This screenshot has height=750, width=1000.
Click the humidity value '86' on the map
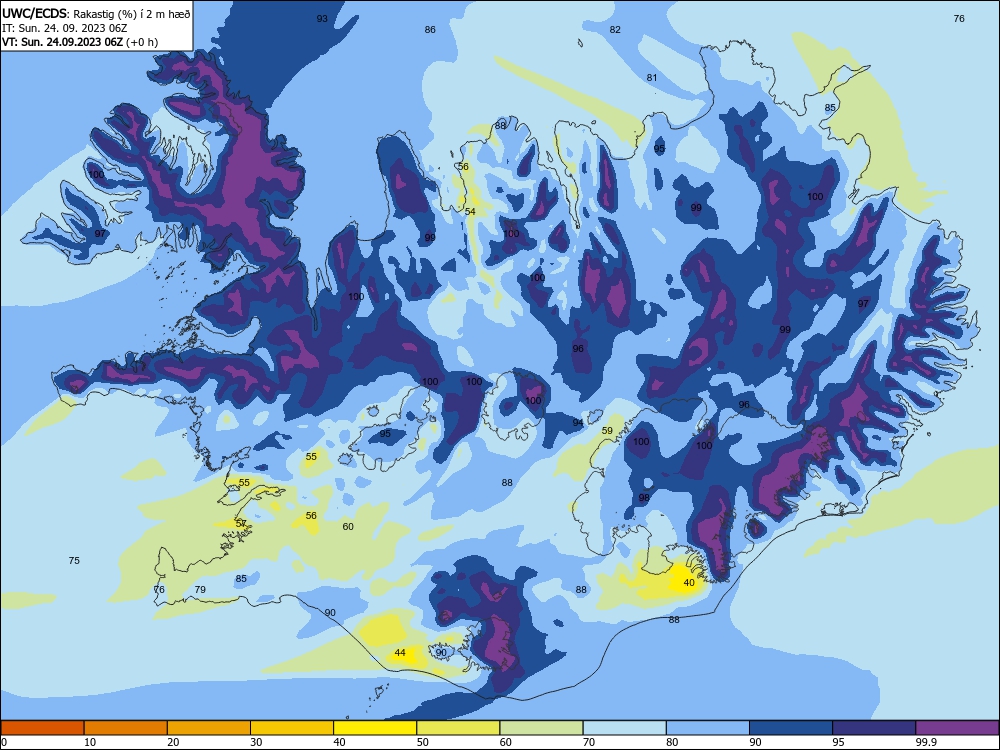point(430,29)
